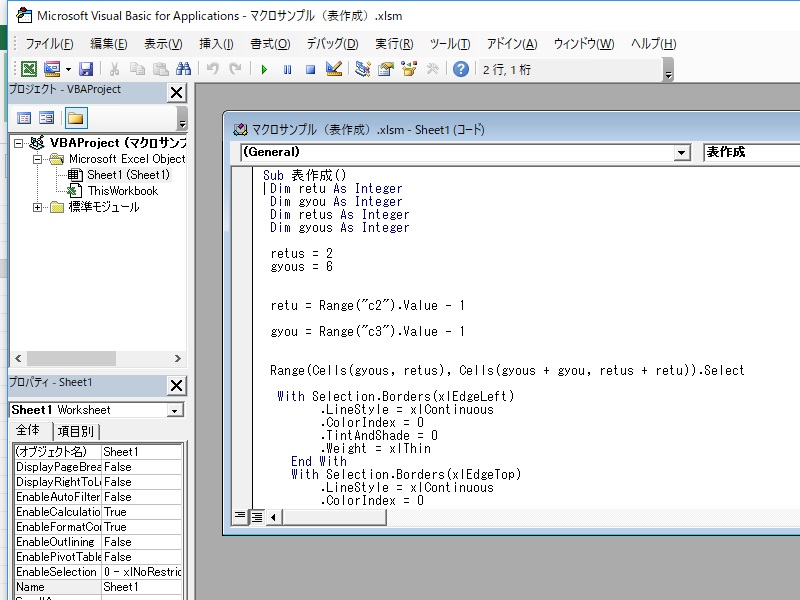Switch to Procedure View at code window bottom
This screenshot has width=800, height=600.
tap(240, 516)
